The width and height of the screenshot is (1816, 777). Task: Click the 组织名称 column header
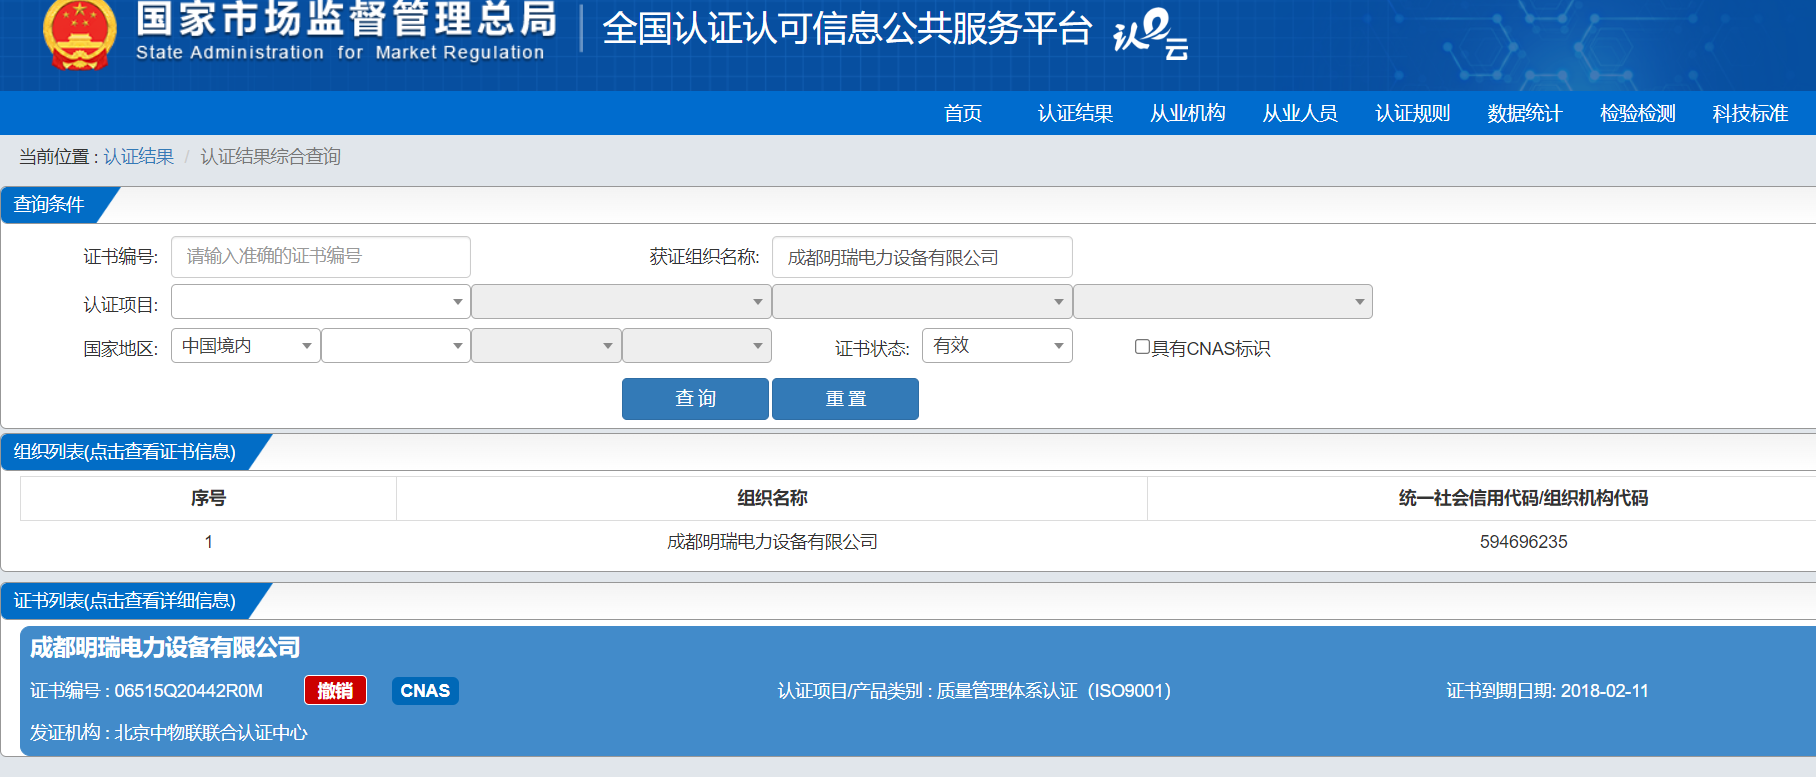click(772, 498)
